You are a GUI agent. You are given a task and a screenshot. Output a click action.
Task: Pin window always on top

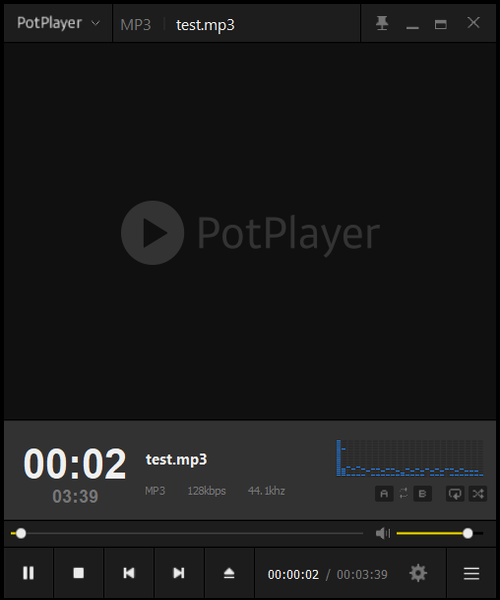point(382,23)
